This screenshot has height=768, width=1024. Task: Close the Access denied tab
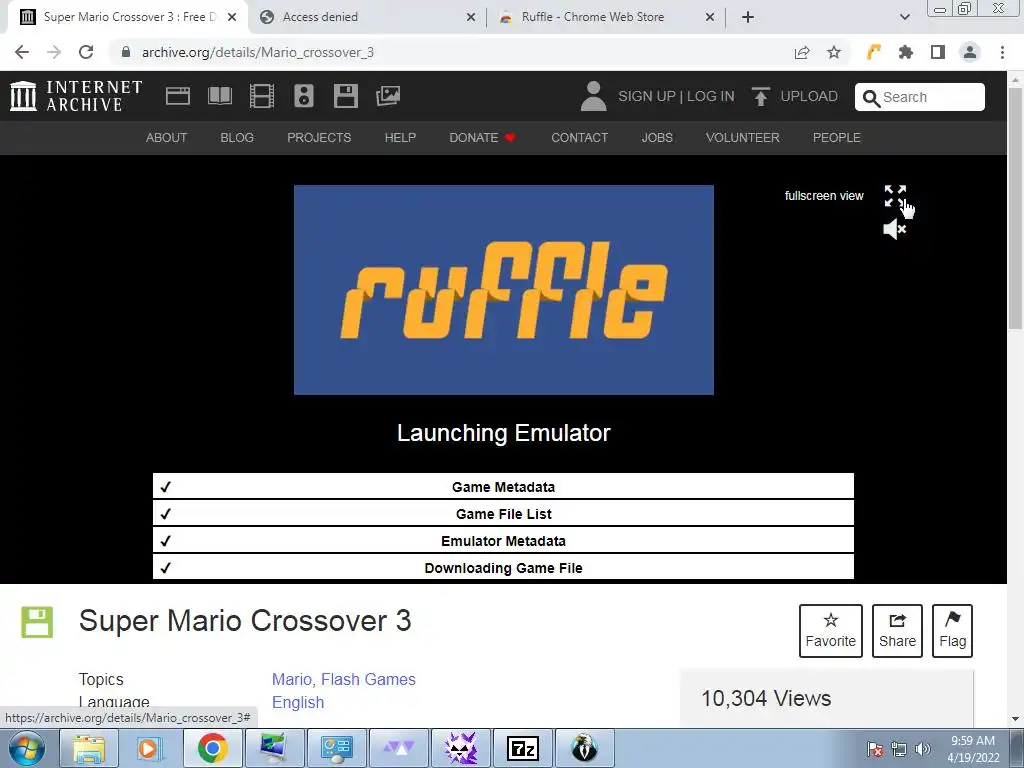click(x=471, y=18)
